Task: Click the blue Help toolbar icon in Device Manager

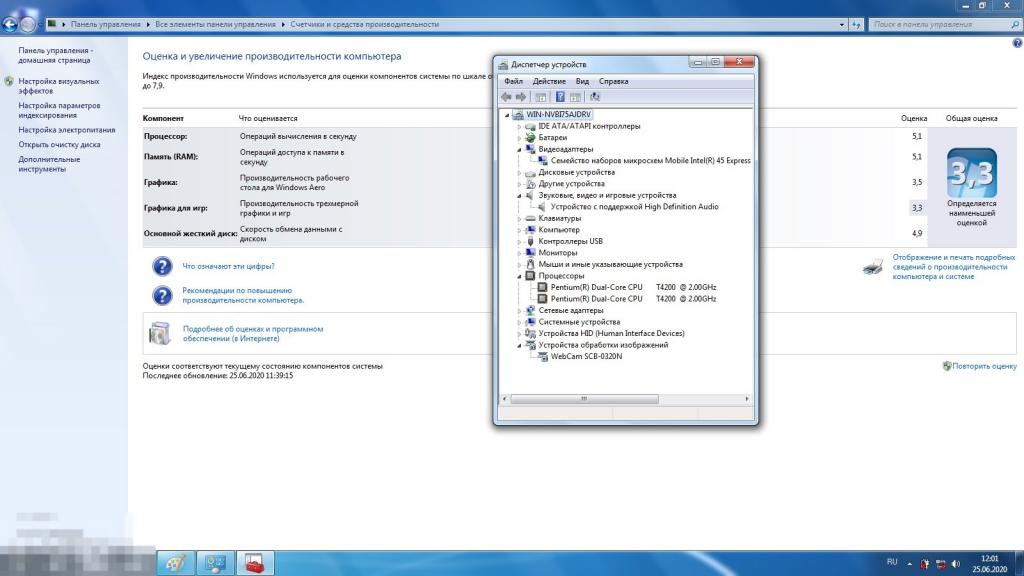Action: click(x=560, y=97)
